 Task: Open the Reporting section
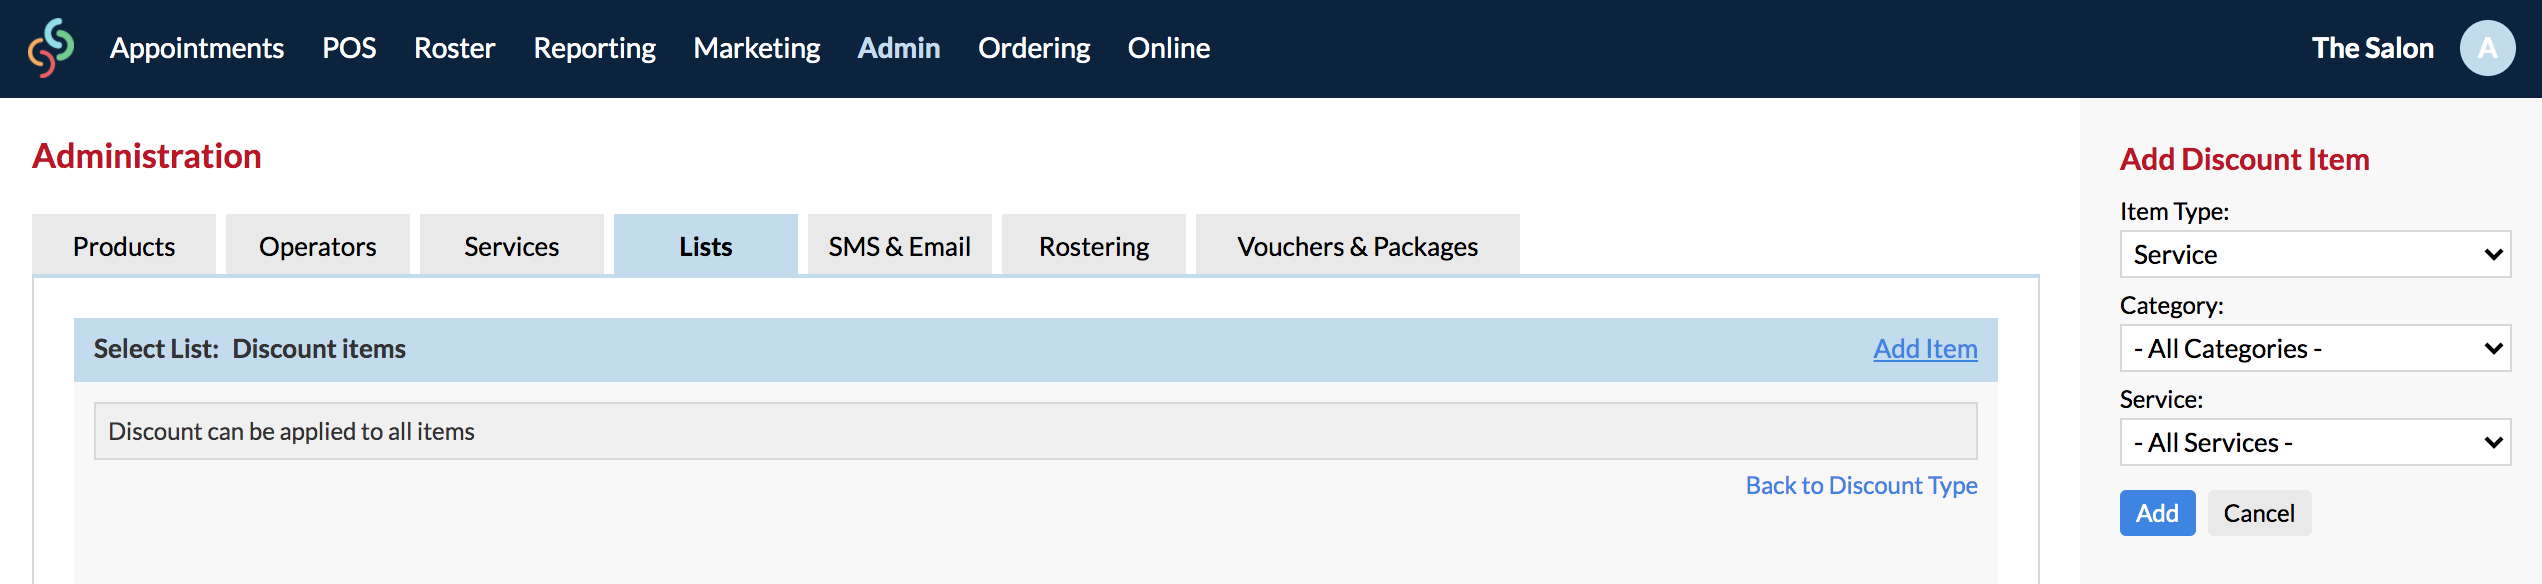595,48
